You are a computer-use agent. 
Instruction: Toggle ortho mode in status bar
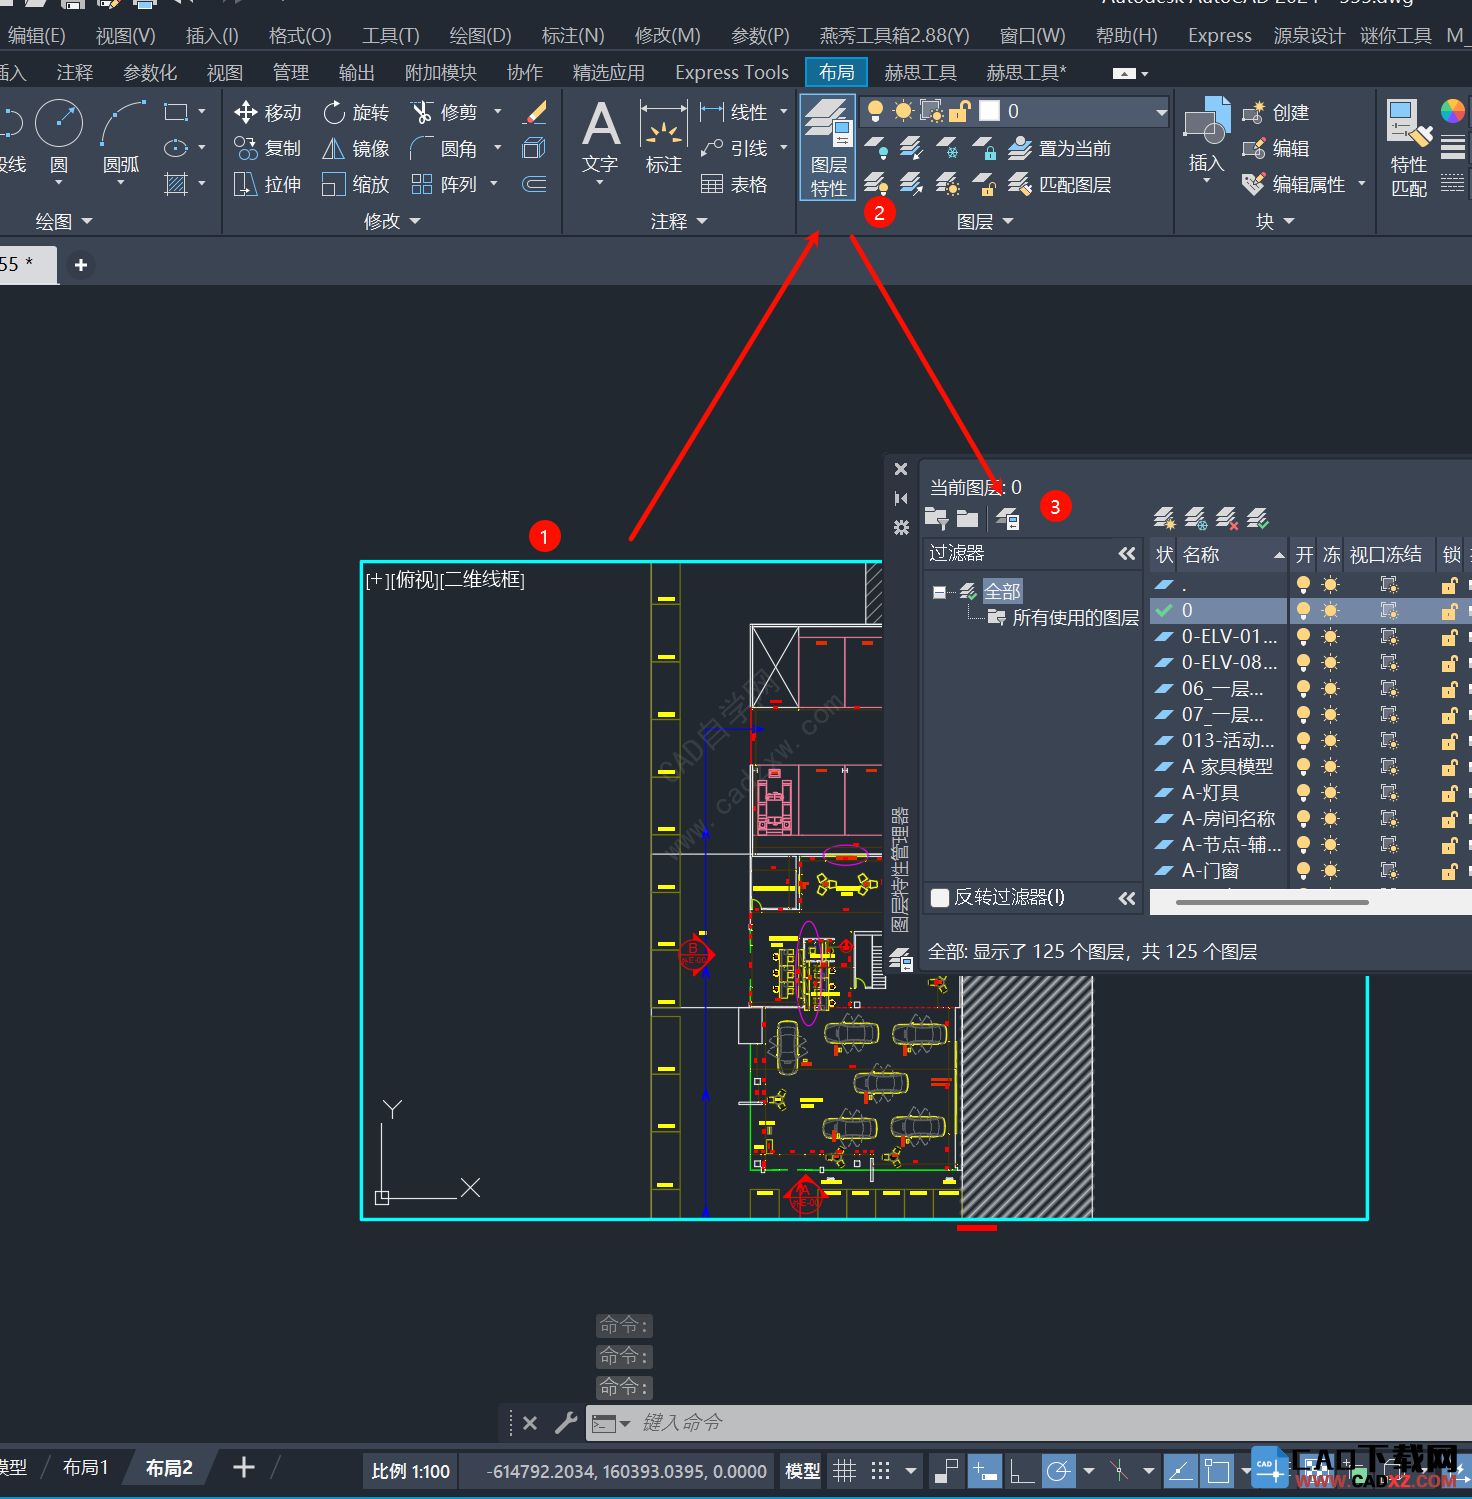click(1022, 1470)
